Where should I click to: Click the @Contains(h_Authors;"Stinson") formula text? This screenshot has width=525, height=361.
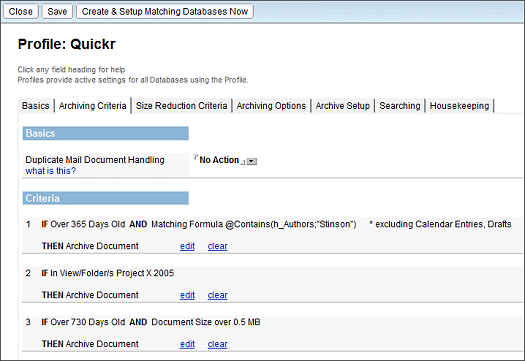[x=291, y=224]
